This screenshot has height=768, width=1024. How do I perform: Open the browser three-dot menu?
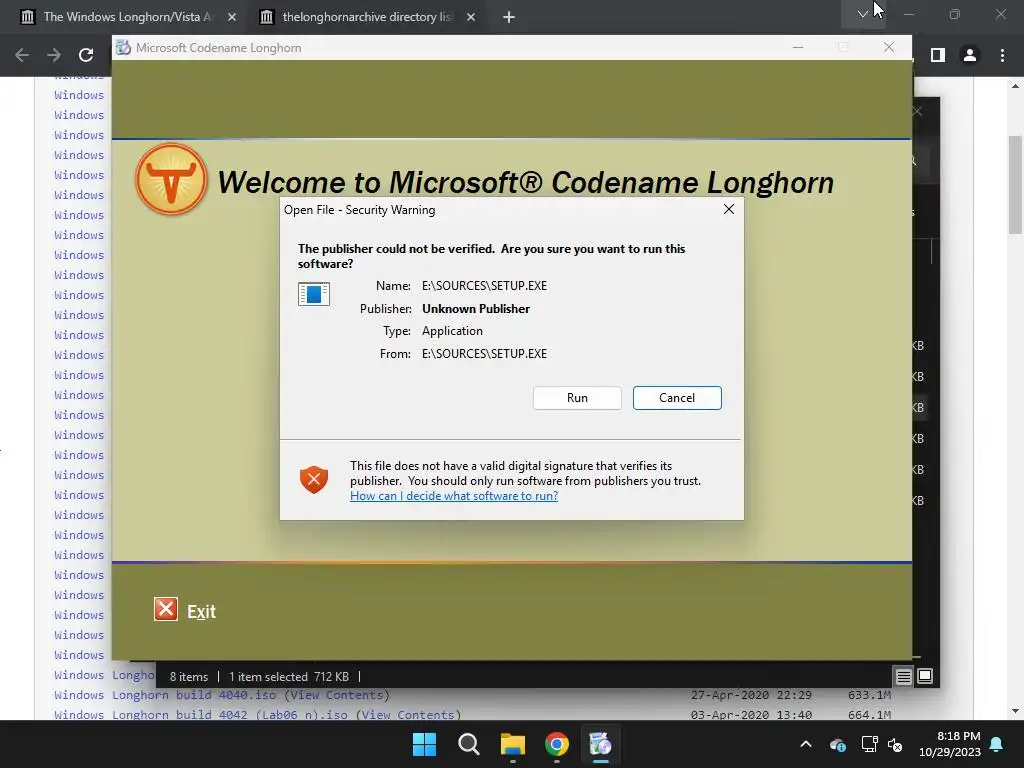[x=1002, y=55]
